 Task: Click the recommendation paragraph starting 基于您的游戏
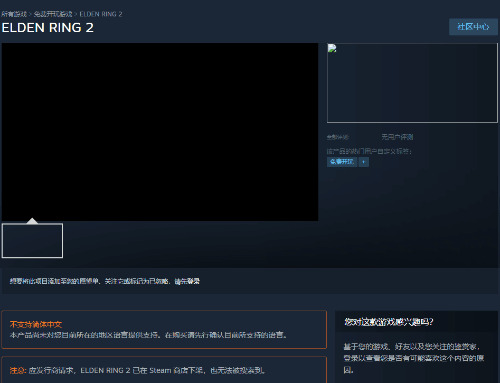pos(414,358)
